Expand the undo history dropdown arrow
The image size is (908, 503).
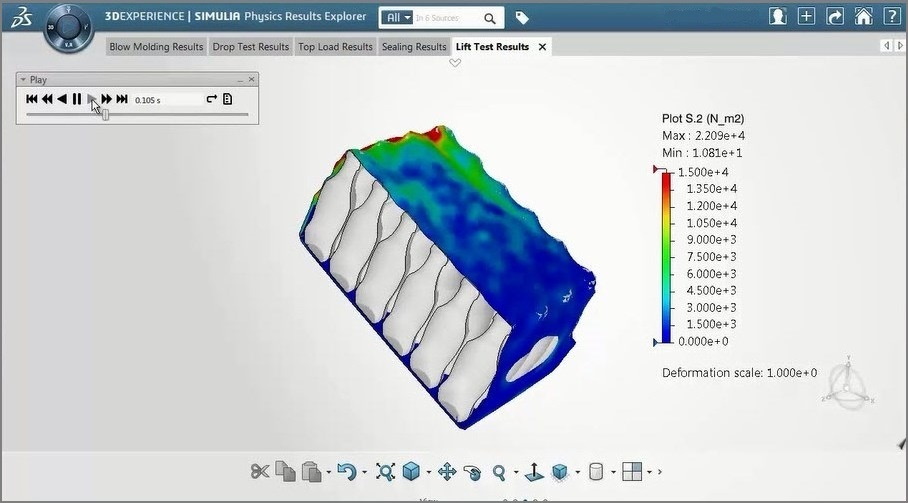coord(364,472)
